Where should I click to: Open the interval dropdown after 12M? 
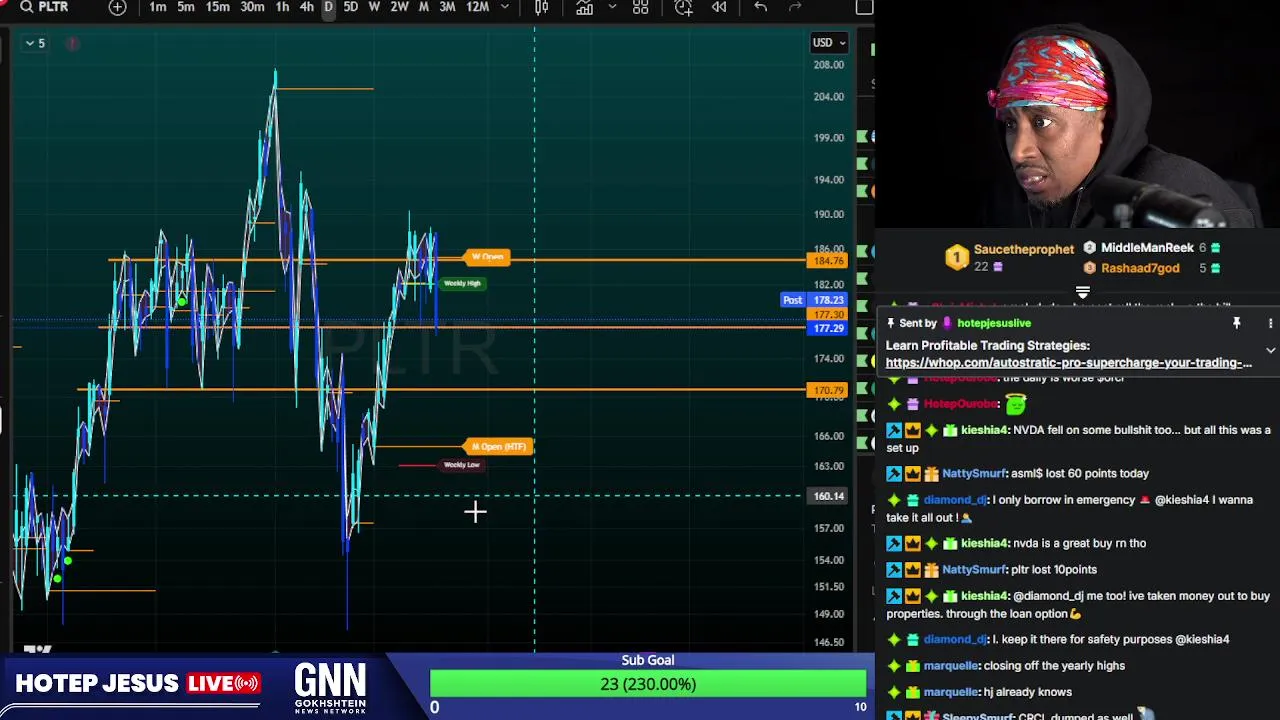tap(505, 7)
